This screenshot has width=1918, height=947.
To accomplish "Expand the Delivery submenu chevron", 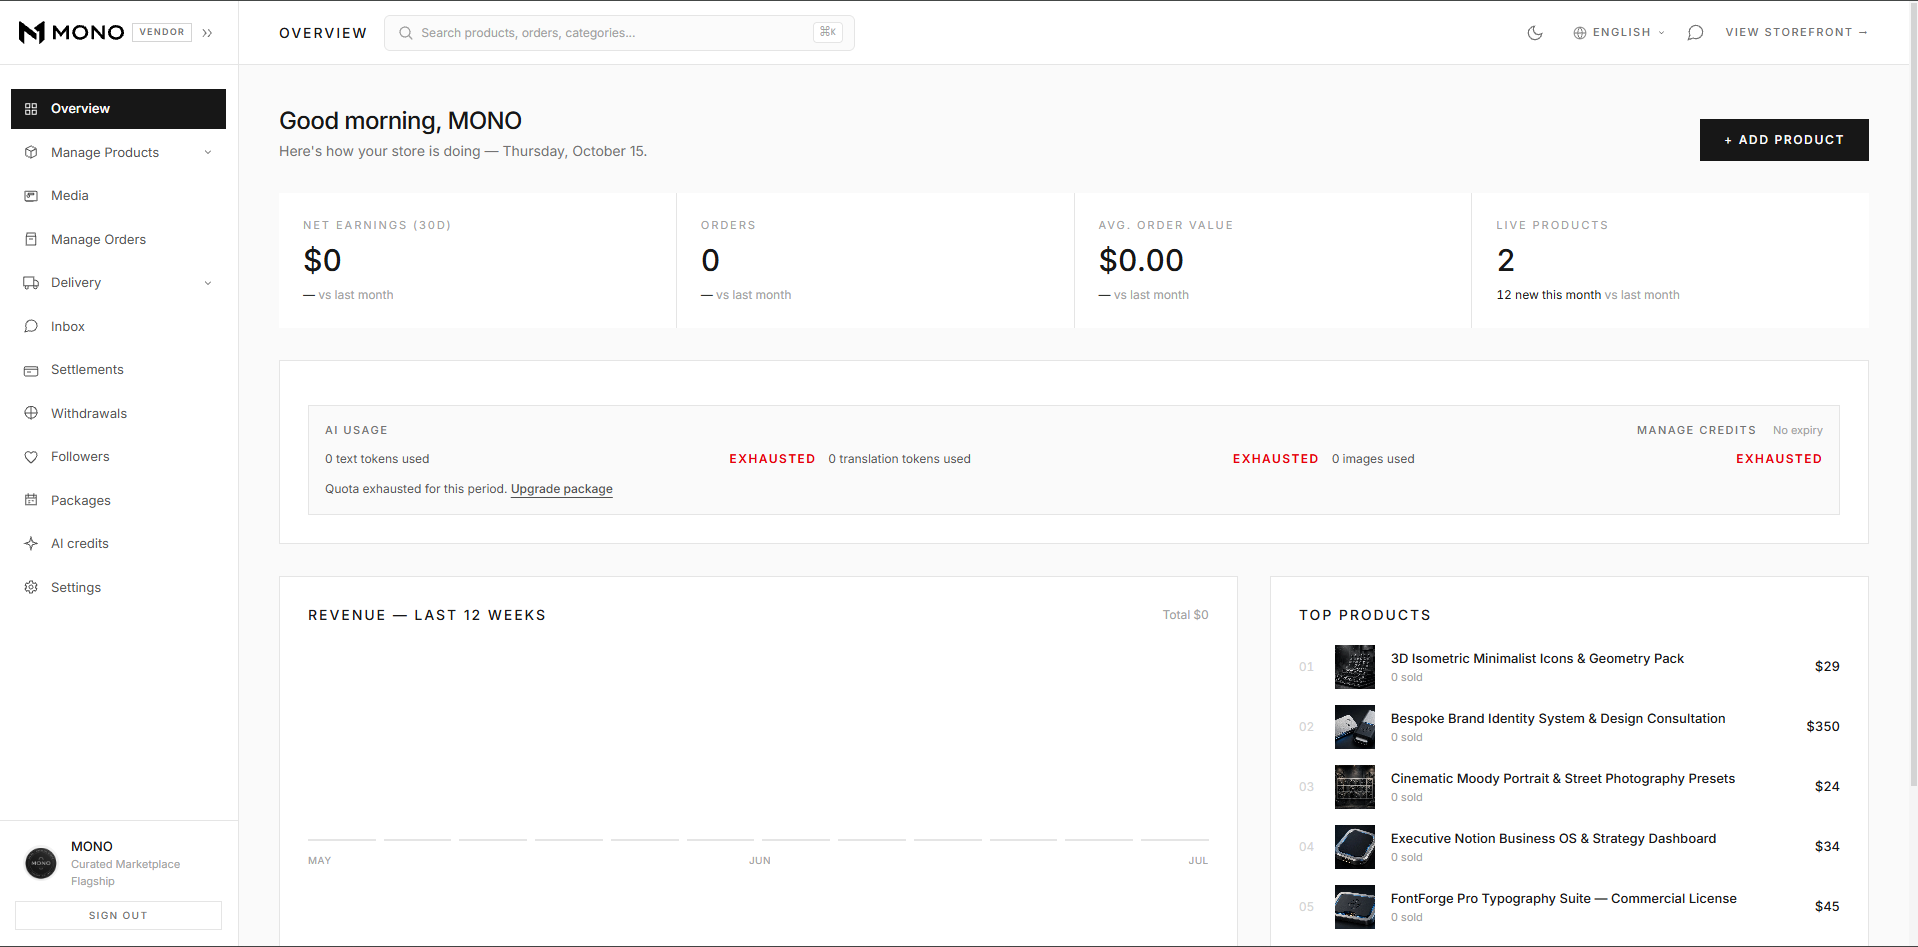I will pyautogui.click(x=208, y=283).
